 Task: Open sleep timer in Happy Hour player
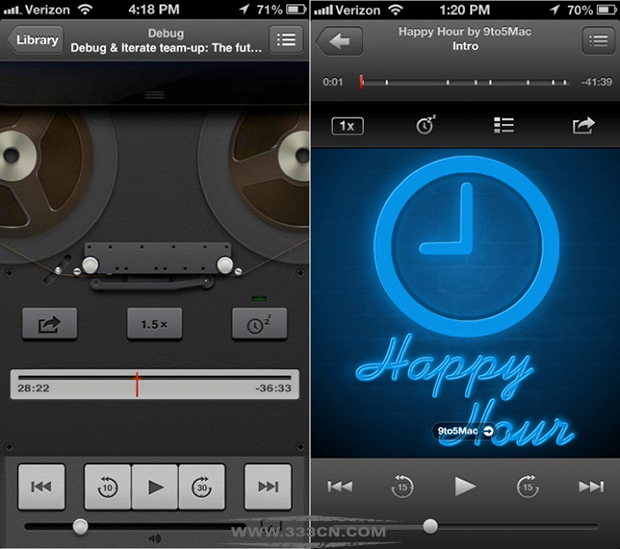(425, 125)
